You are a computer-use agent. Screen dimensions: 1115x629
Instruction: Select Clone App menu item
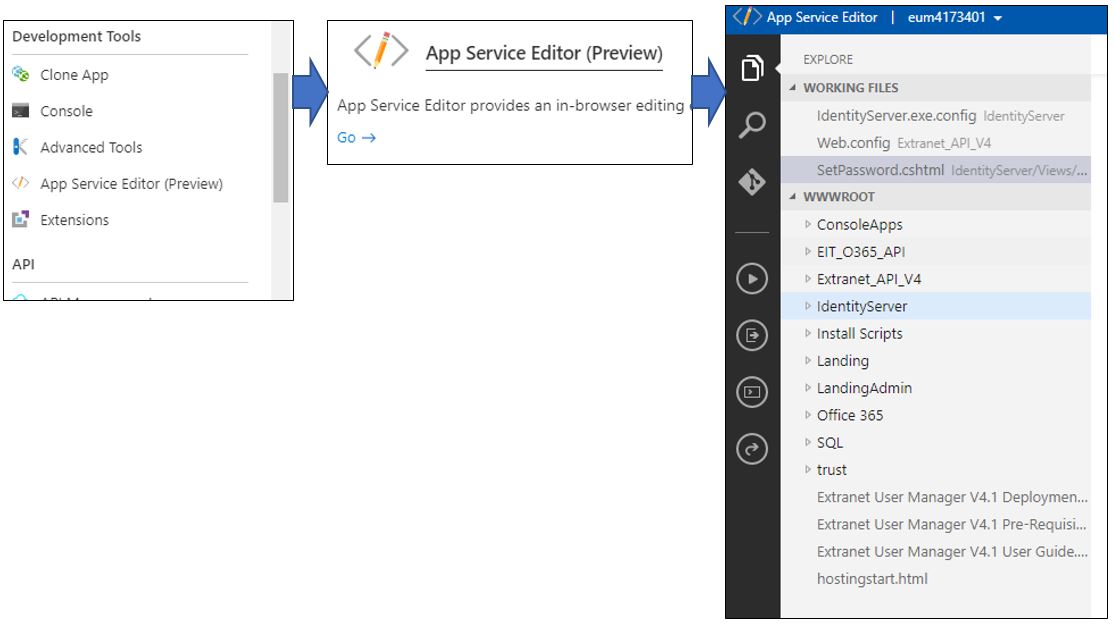click(74, 75)
